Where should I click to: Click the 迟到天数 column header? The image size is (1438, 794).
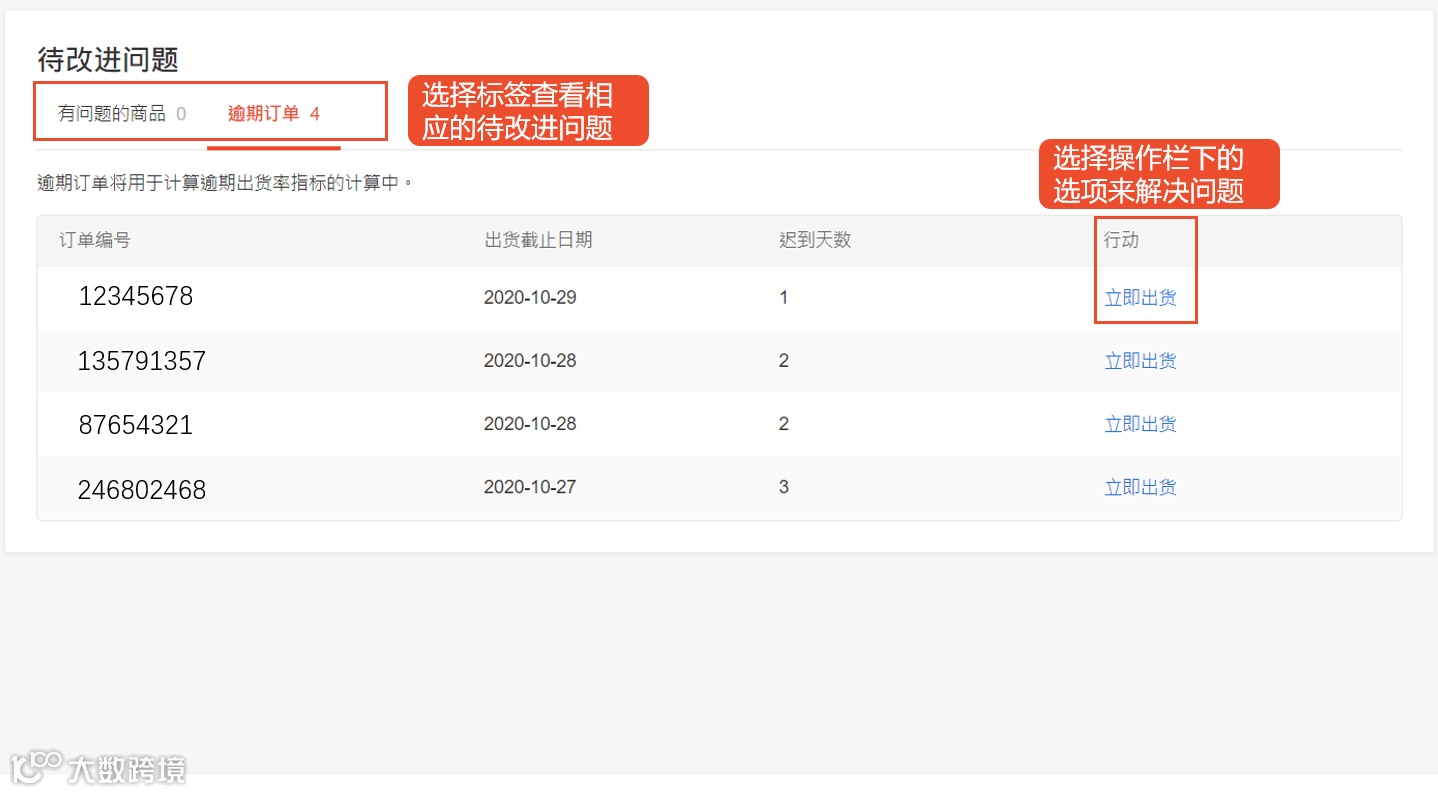coord(815,240)
